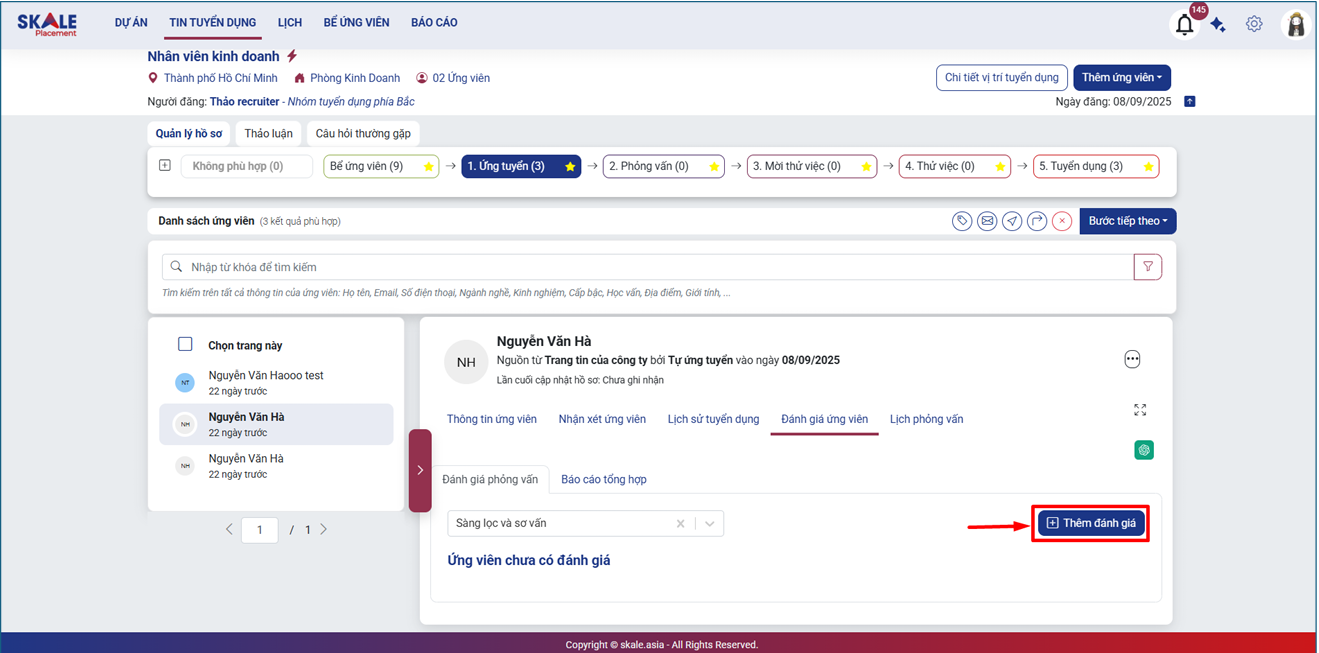The image size is (1319, 653).
Task: Open the 'Bước tiếp theo' dropdown
Action: [1127, 221]
